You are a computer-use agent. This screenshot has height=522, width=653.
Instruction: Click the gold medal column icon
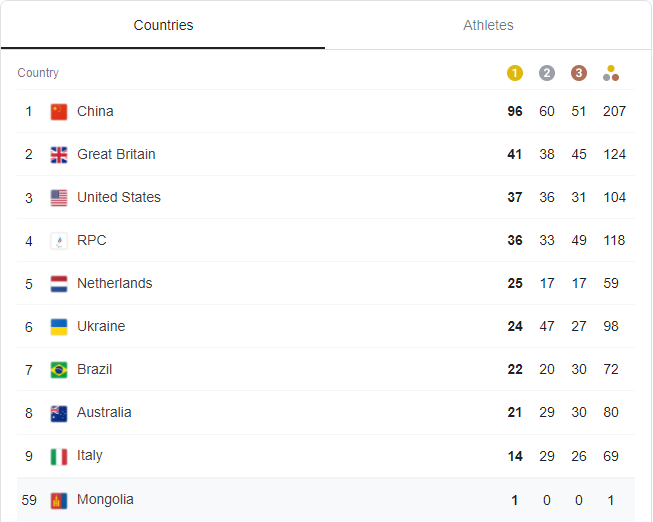tap(515, 73)
